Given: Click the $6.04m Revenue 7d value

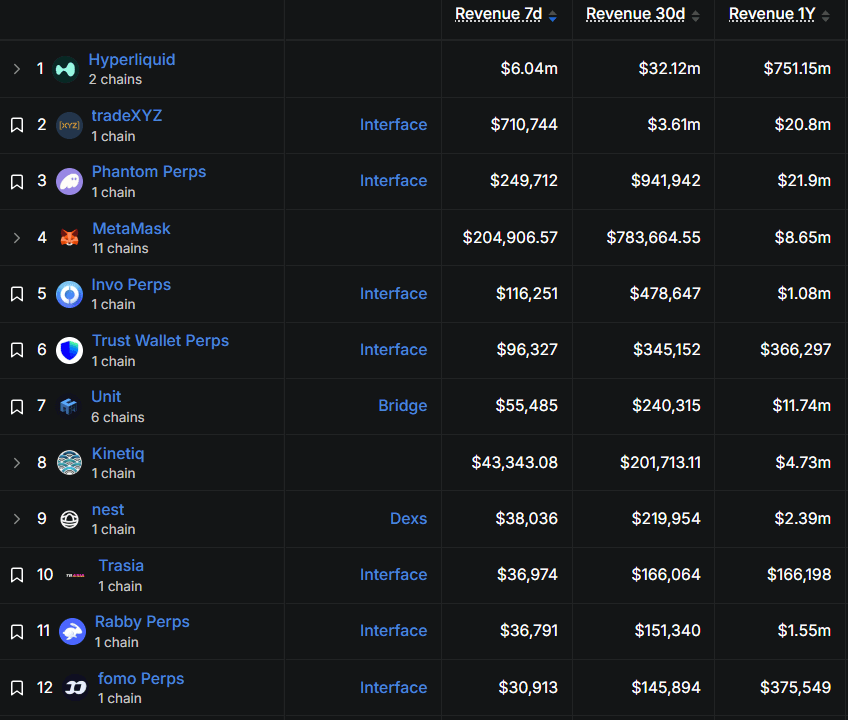Looking at the screenshot, I should tap(529, 69).
